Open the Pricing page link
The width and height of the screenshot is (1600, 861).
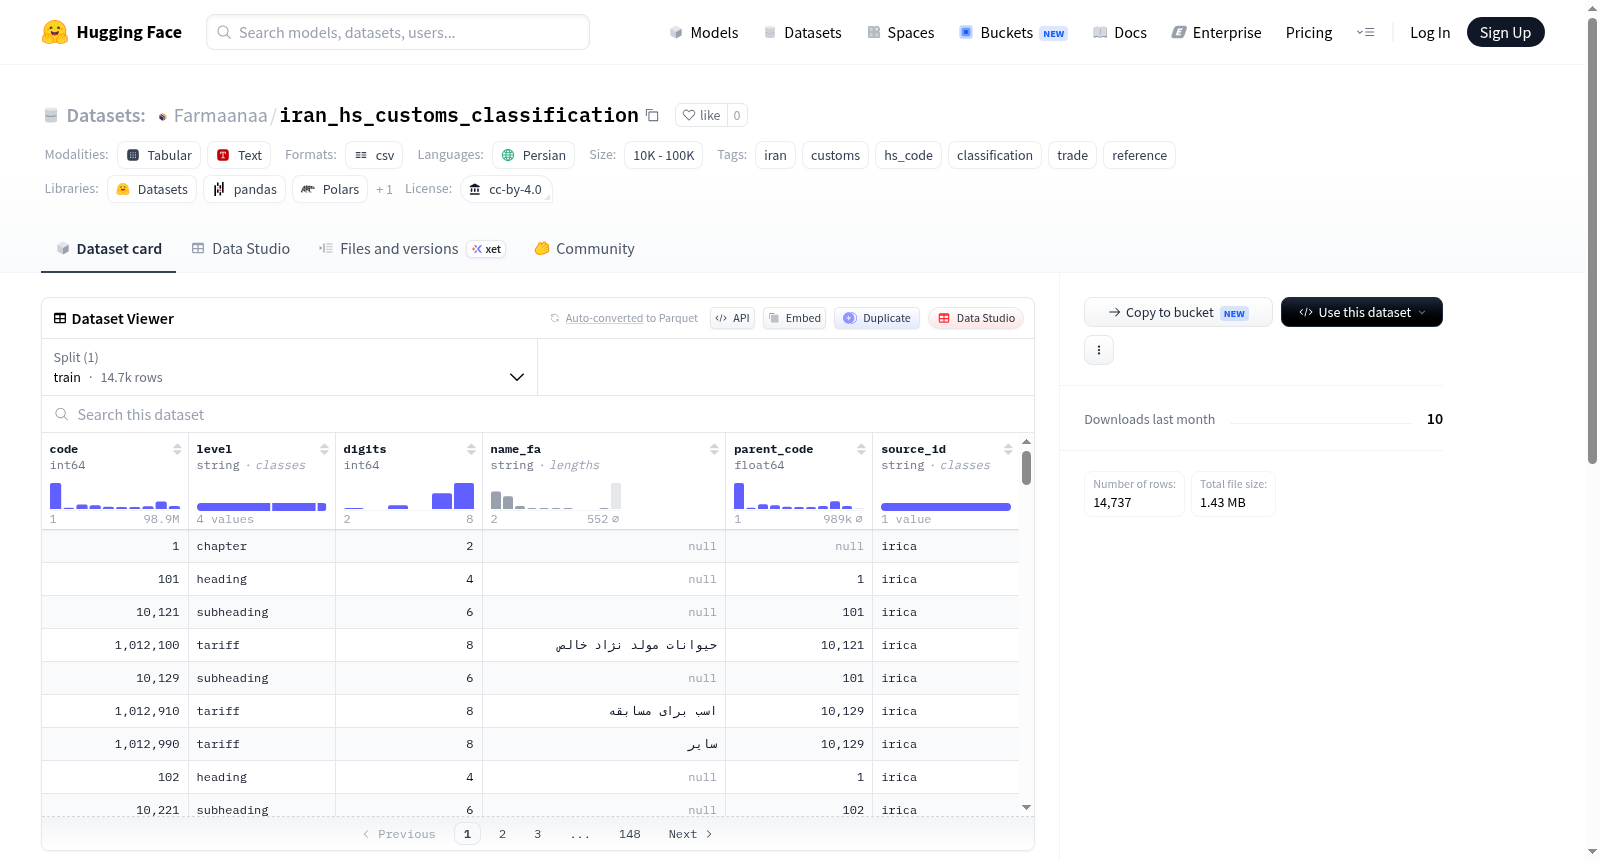pos(1309,32)
